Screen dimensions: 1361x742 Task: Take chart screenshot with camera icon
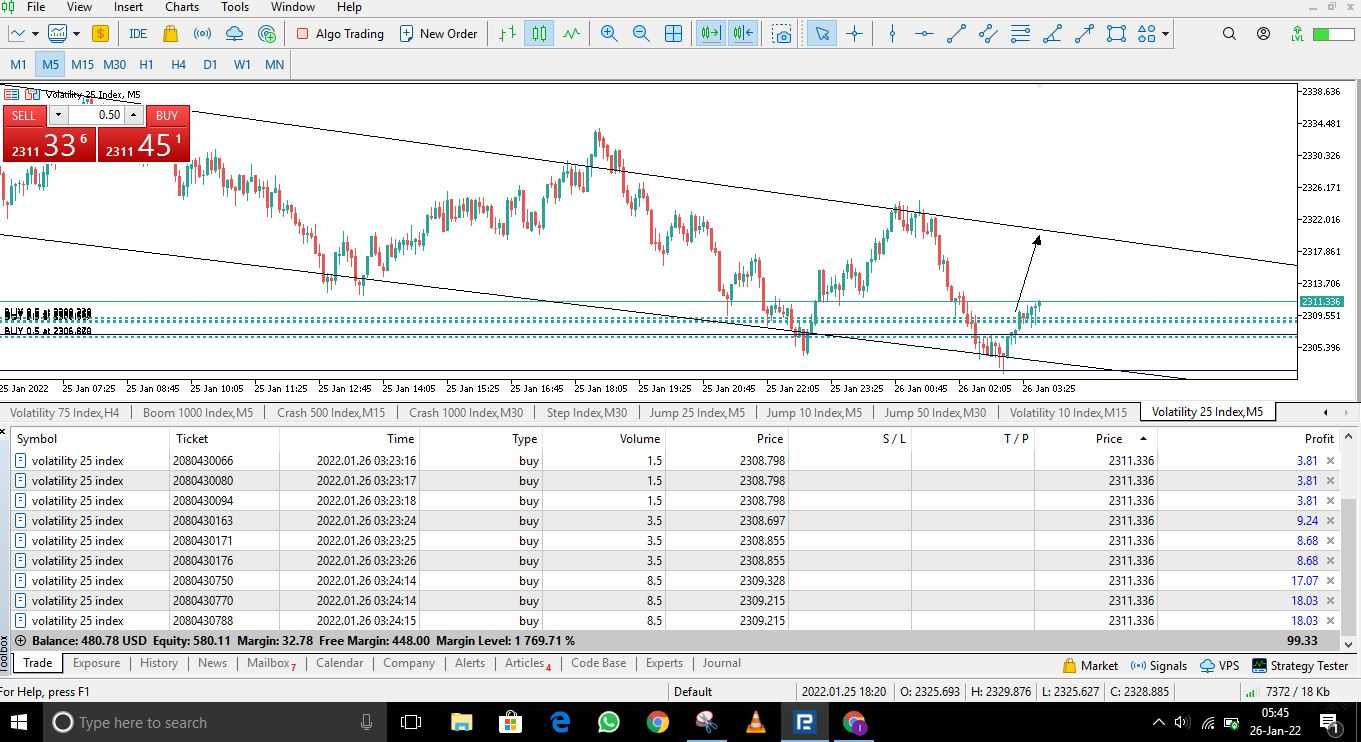point(782,33)
